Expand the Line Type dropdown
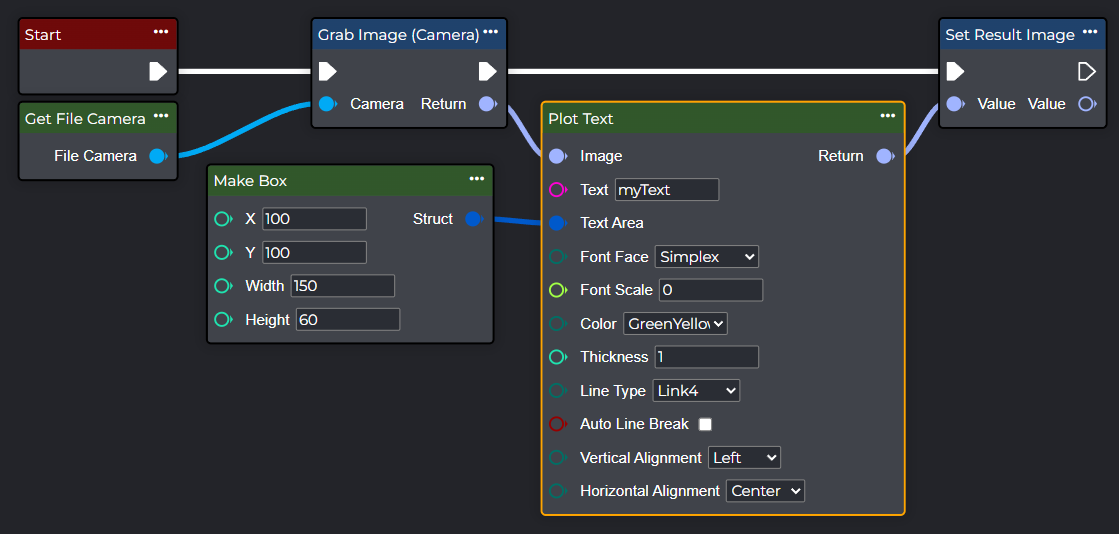This screenshot has height=534, width=1119. pyautogui.click(x=696, y=391)
